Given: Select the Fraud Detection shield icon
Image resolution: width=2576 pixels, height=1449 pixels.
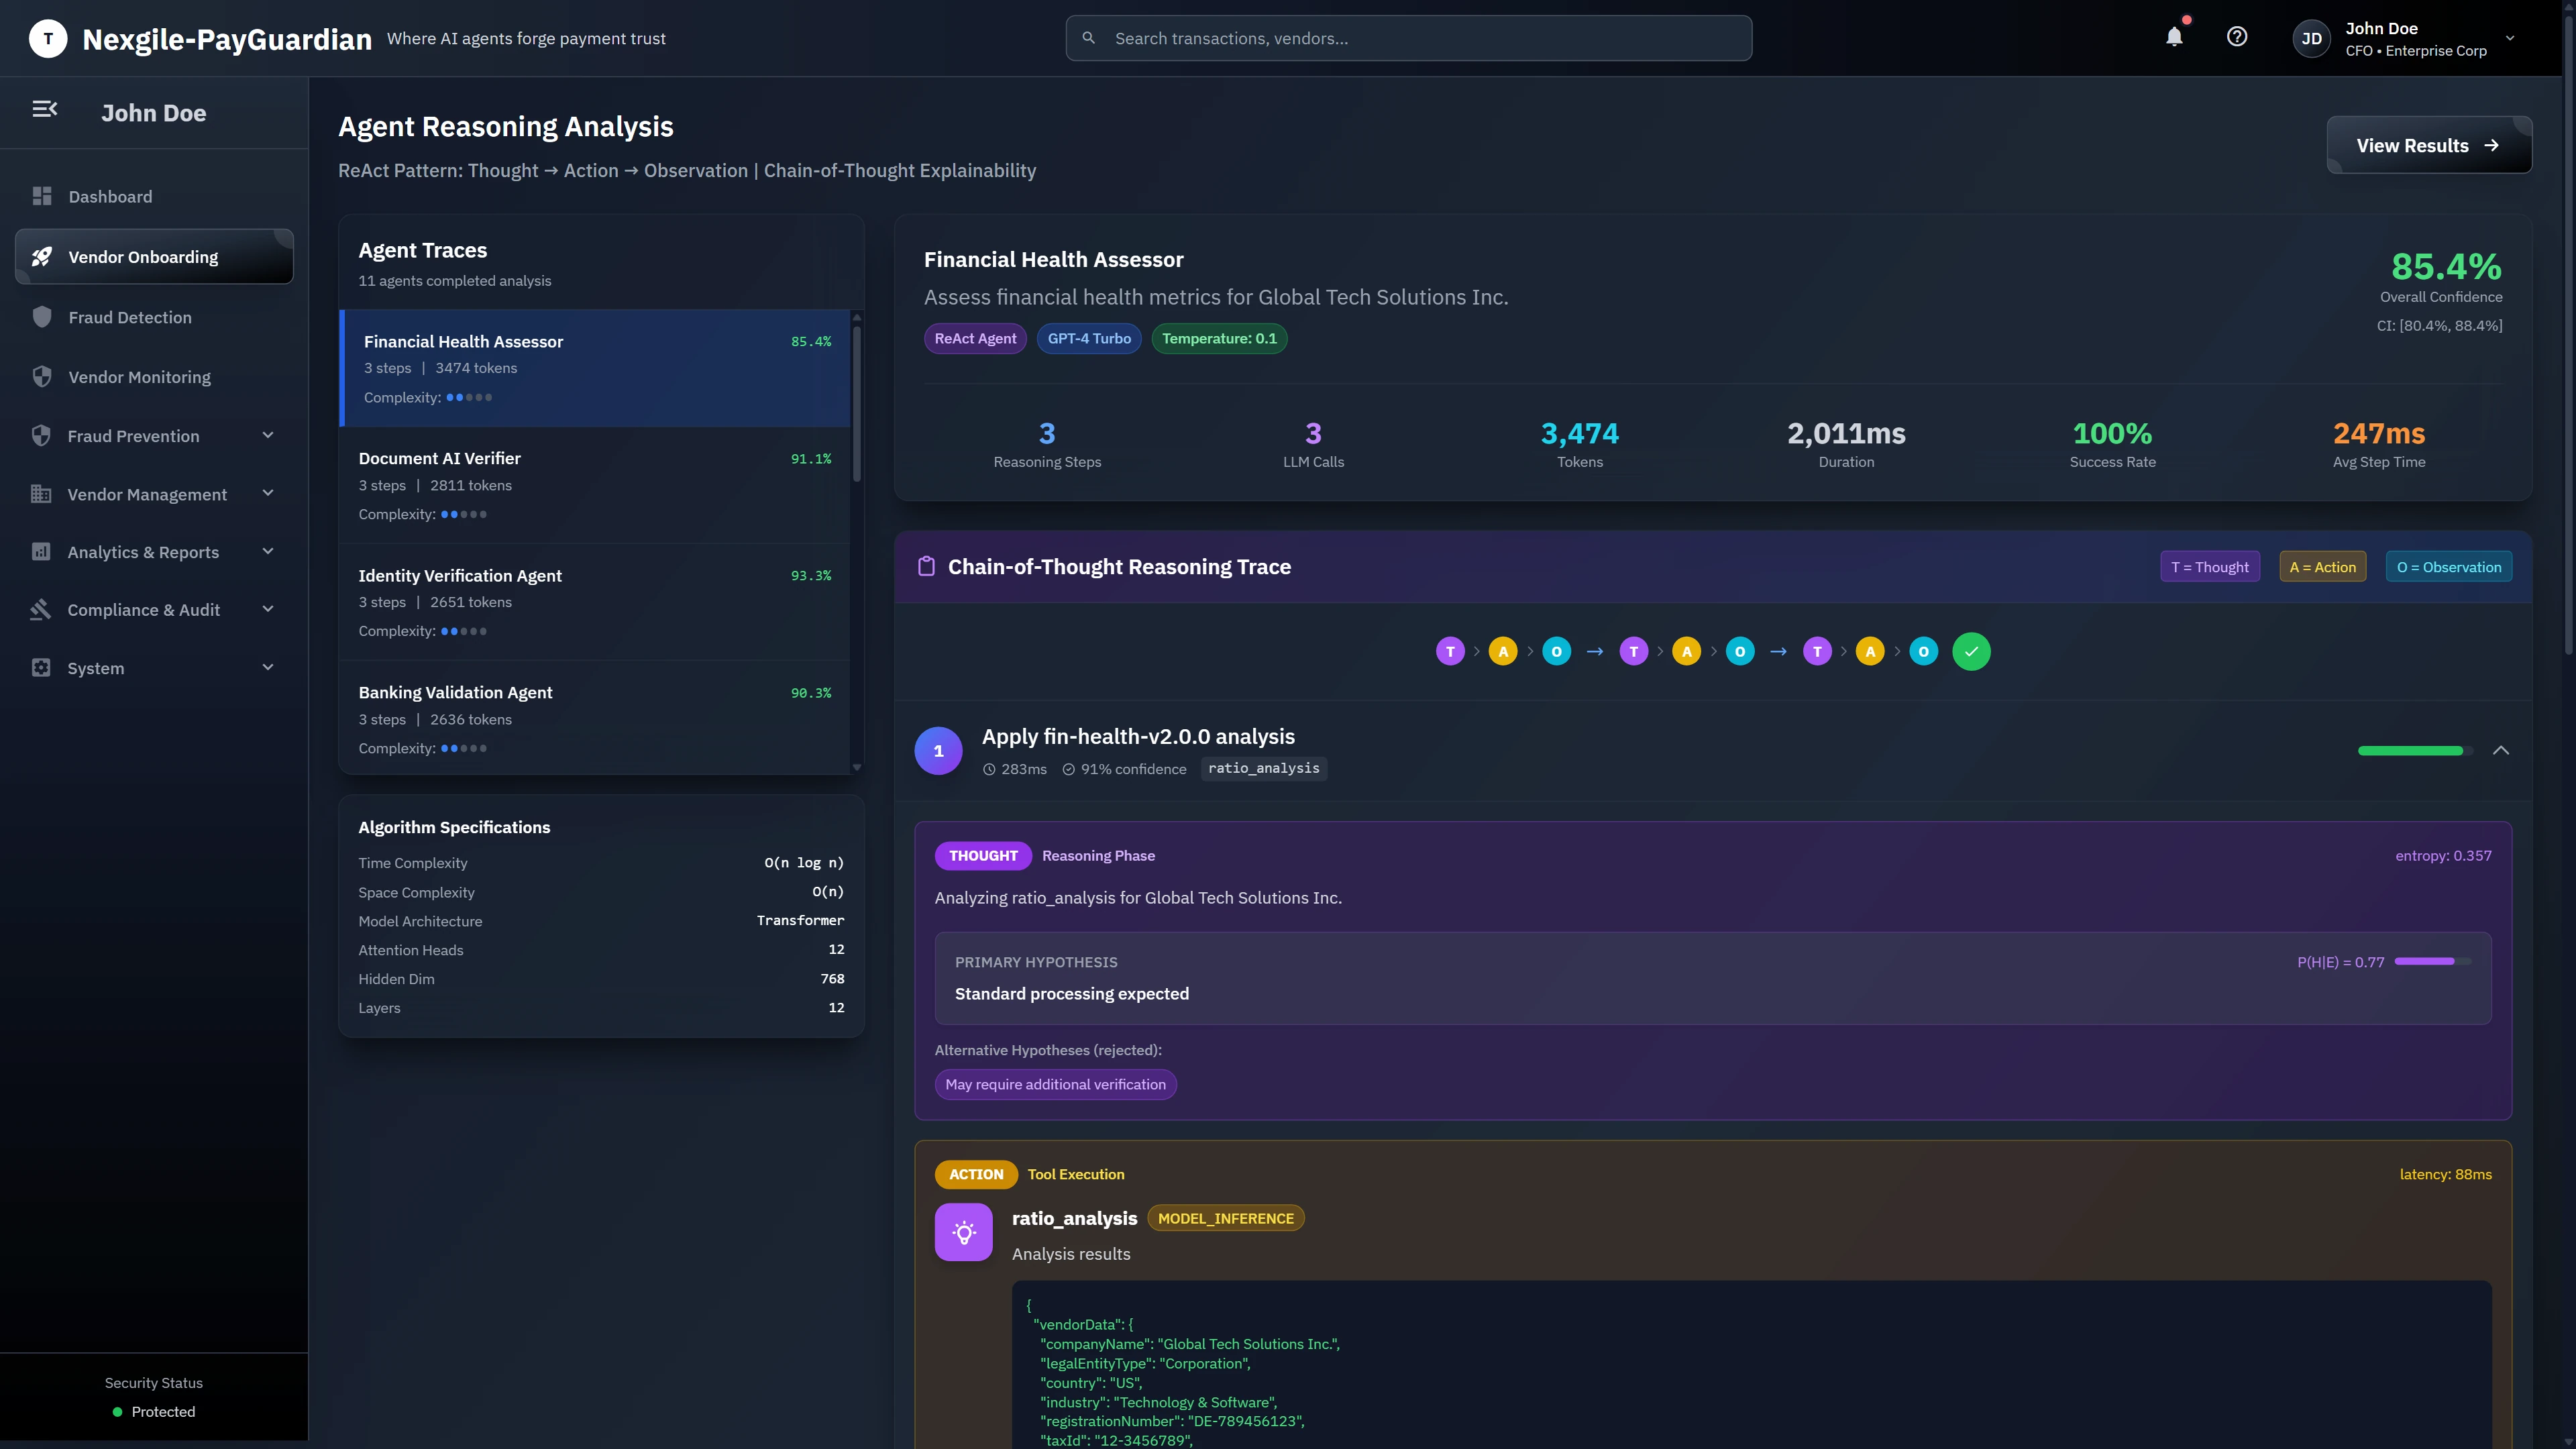Looking at the screenshot, I should coord(42,316).
